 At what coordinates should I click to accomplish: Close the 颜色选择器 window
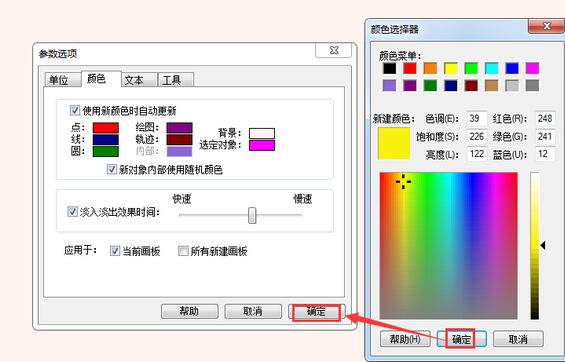(546, 26)
